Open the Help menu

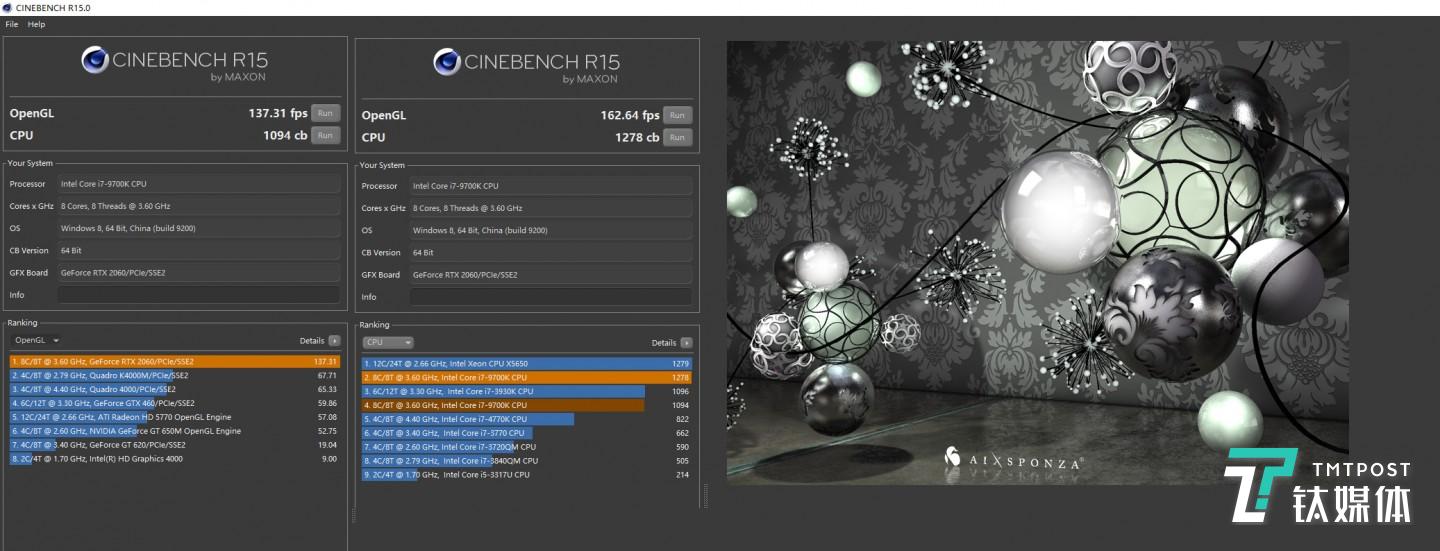click(x=37, y=24)
